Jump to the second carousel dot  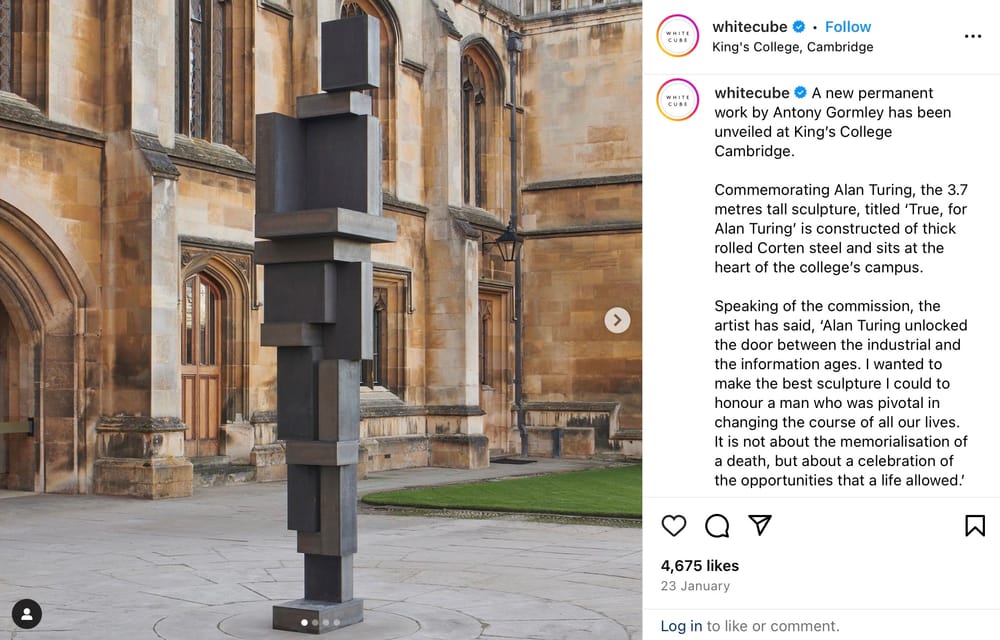pyautogui.click(x=315, y=622)
